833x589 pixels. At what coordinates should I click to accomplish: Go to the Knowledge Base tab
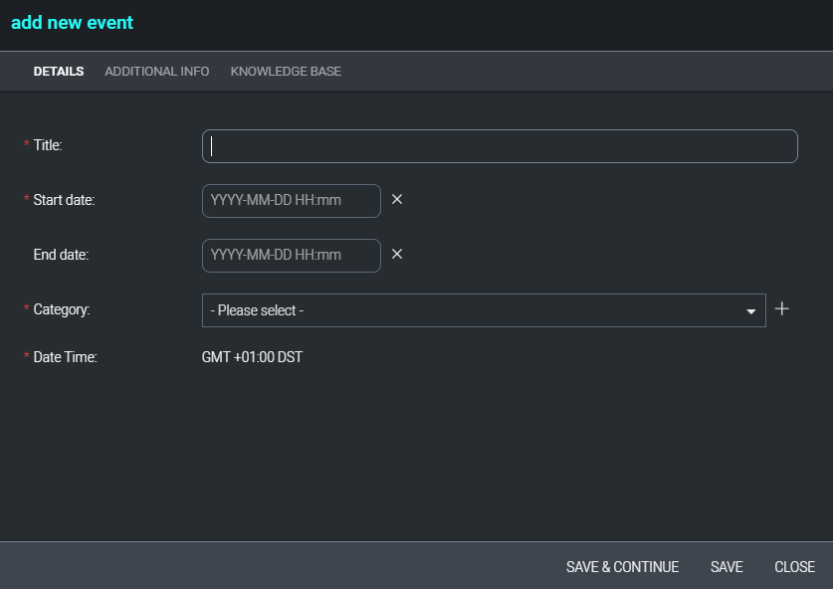click(x=286, y=72)
